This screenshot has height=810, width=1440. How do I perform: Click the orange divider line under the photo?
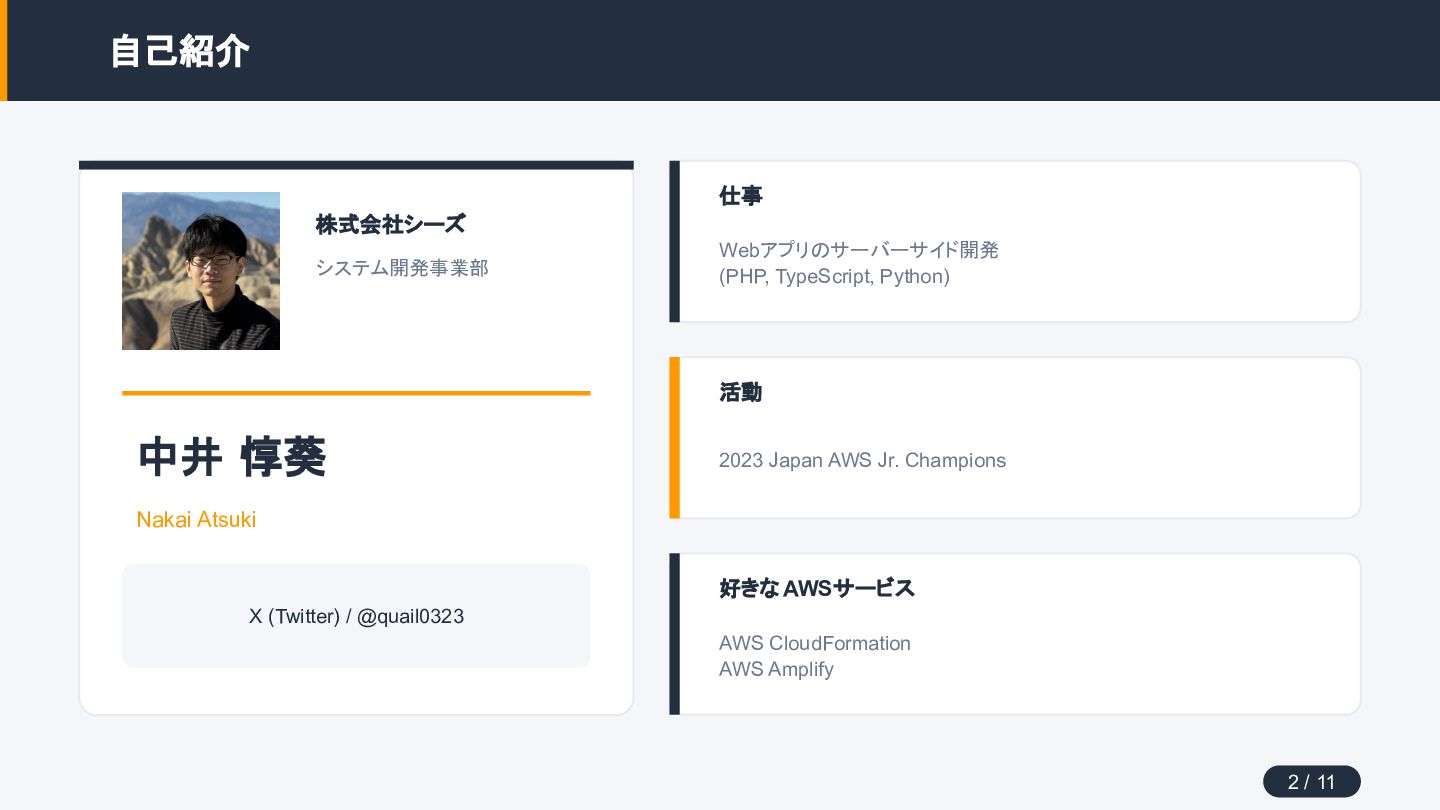pyautogui.click(x=356, y=393)
